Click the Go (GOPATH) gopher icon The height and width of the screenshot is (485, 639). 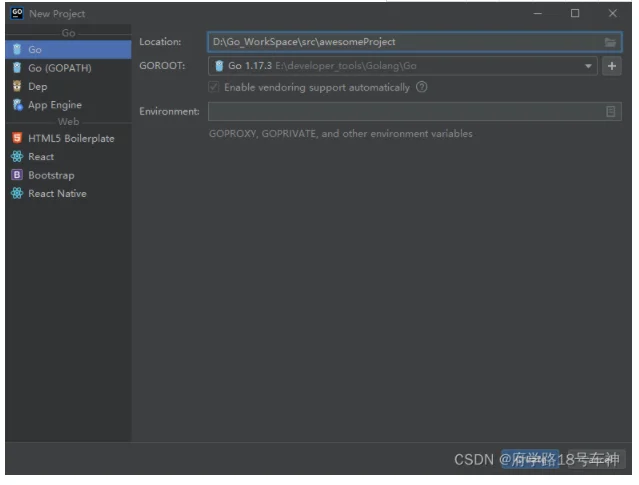[x=17, y=68]
